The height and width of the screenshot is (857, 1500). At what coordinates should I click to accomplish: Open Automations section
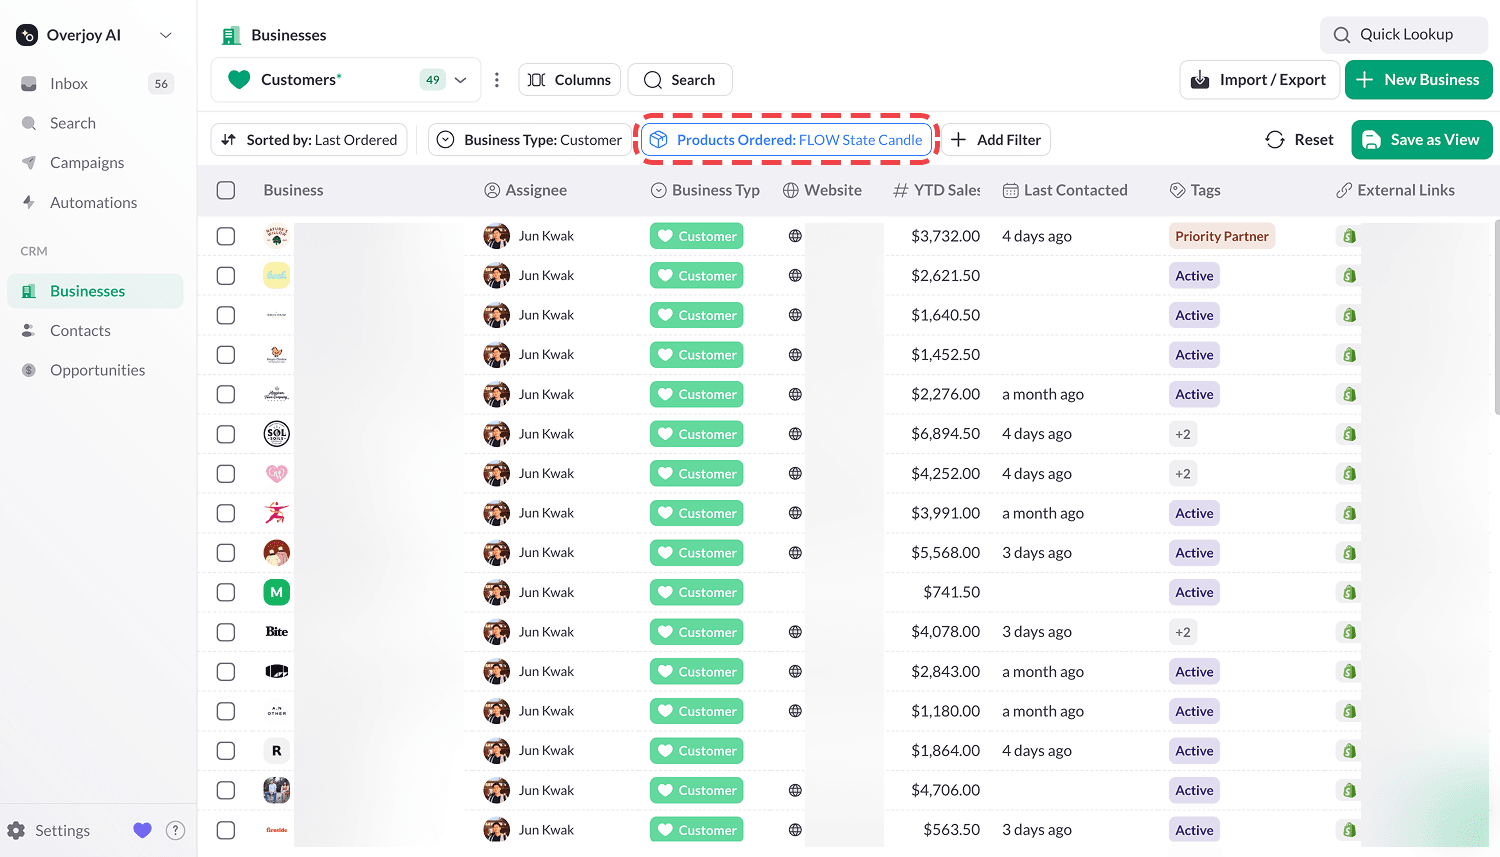pyautogui.click(x=96, y=202)
